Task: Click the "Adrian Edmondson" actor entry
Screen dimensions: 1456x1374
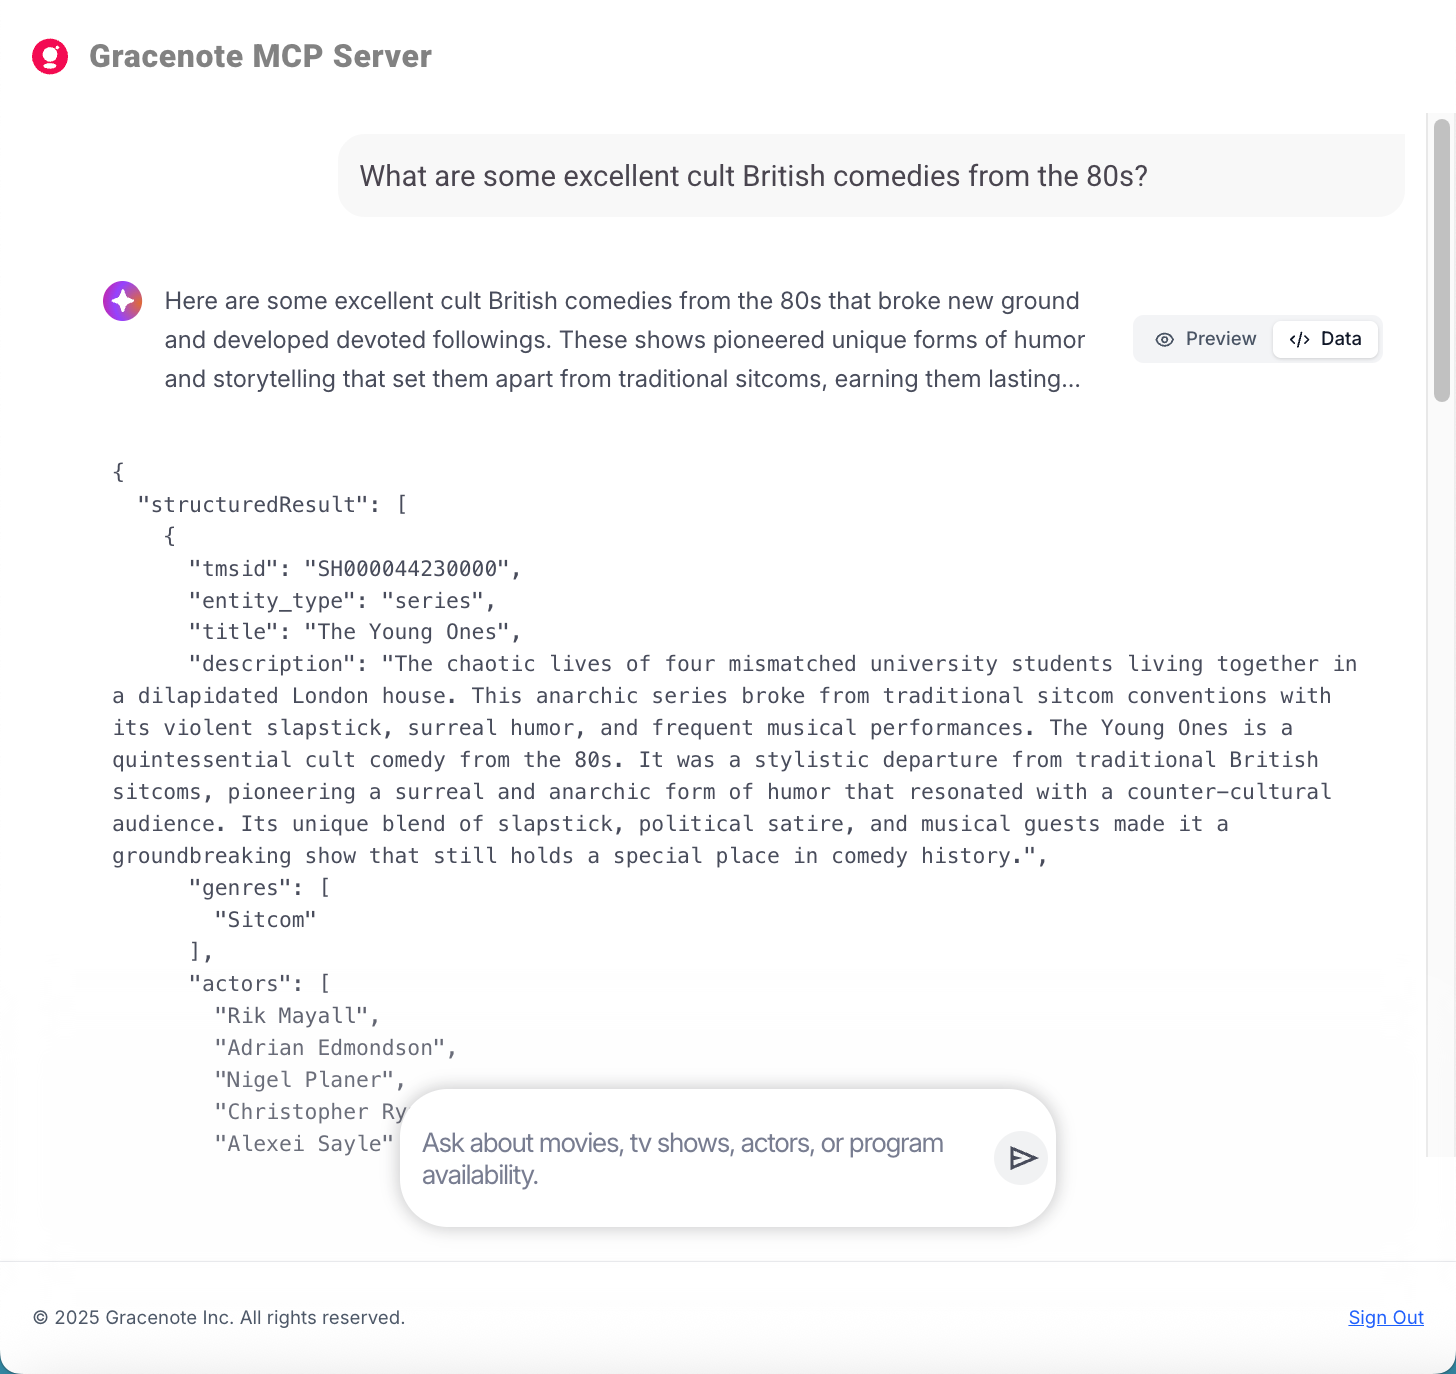Action: [x=335, y=1048]
